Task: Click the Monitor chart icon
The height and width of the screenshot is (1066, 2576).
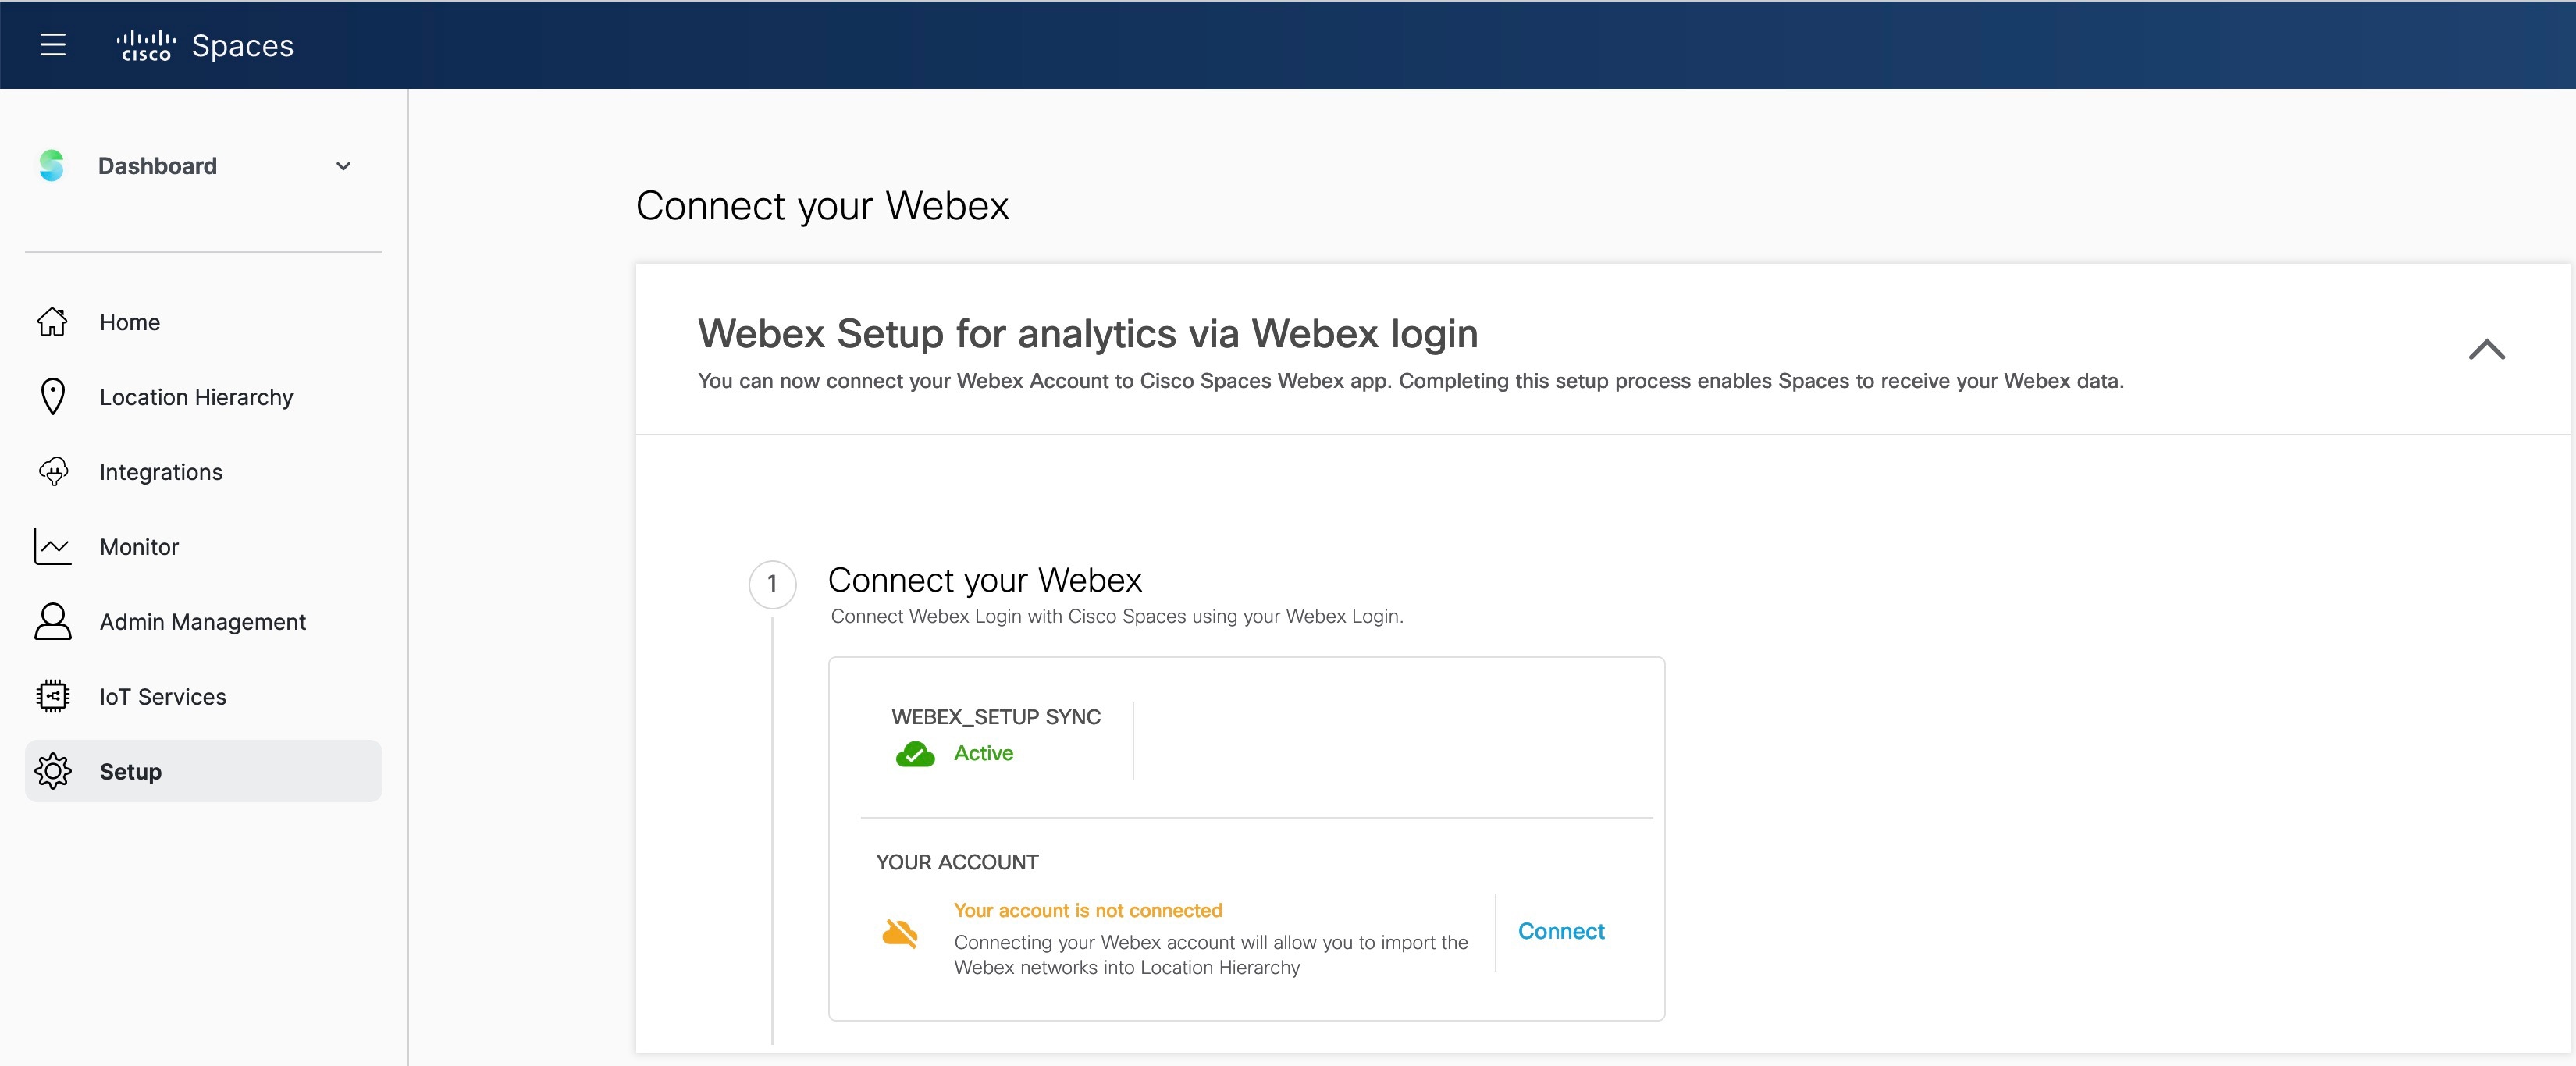Action: 53,546
